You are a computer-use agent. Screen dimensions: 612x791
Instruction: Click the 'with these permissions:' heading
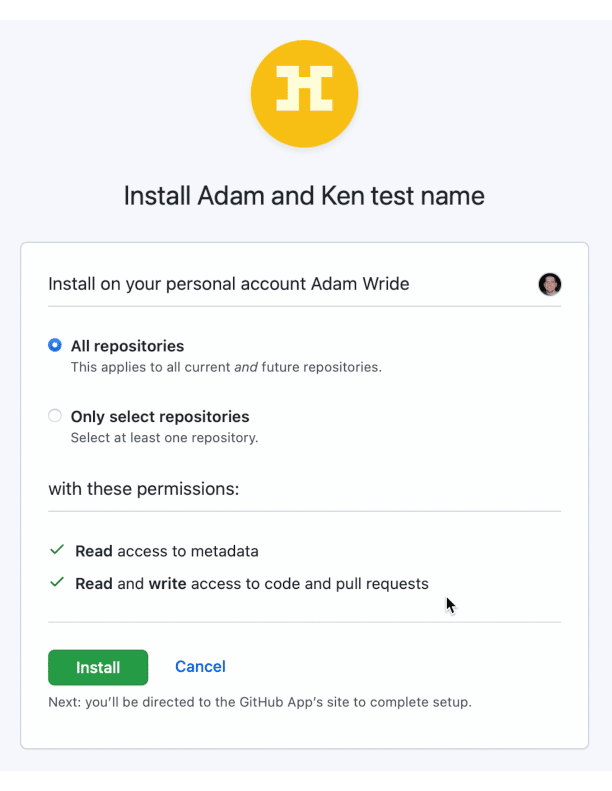144,489
